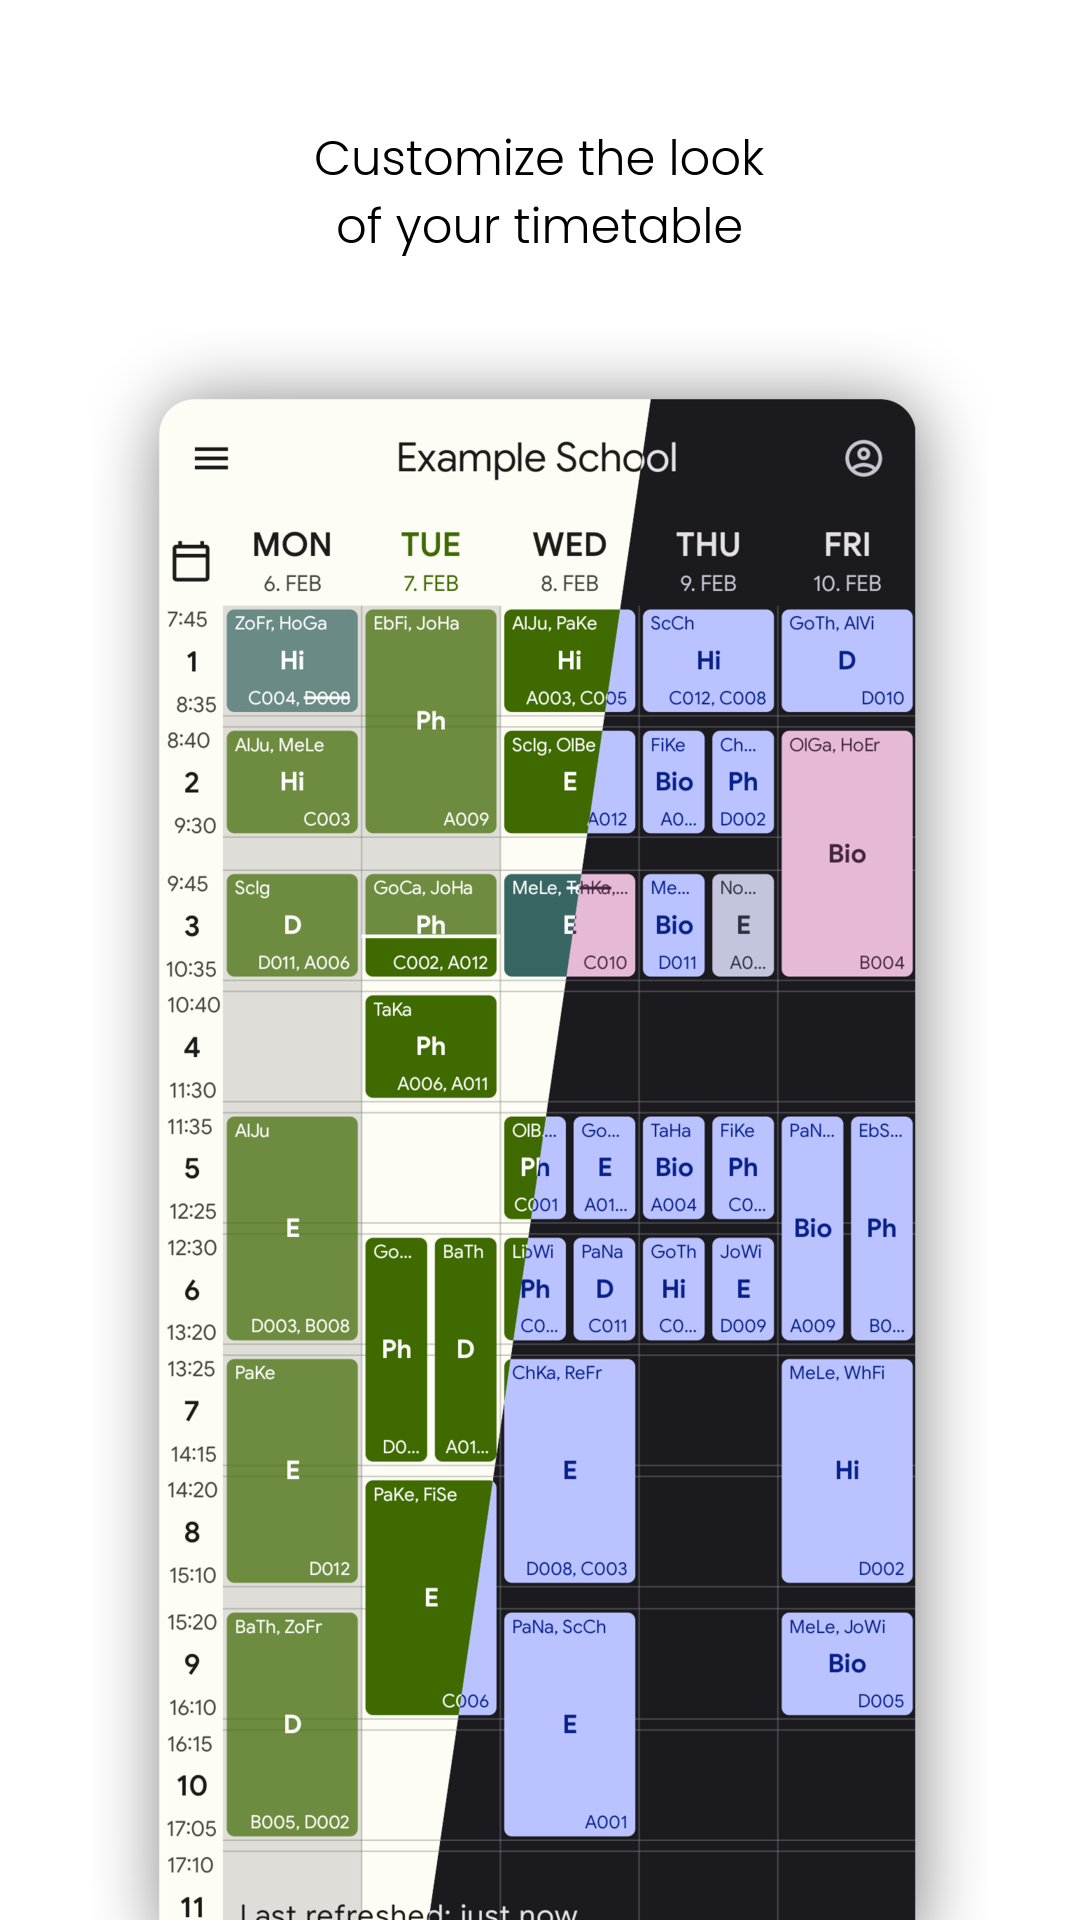Open Monday D lesson with BaTh, ZoFr
This screenshot has height=1920, width=1080.
click(x=292, y=1724)
